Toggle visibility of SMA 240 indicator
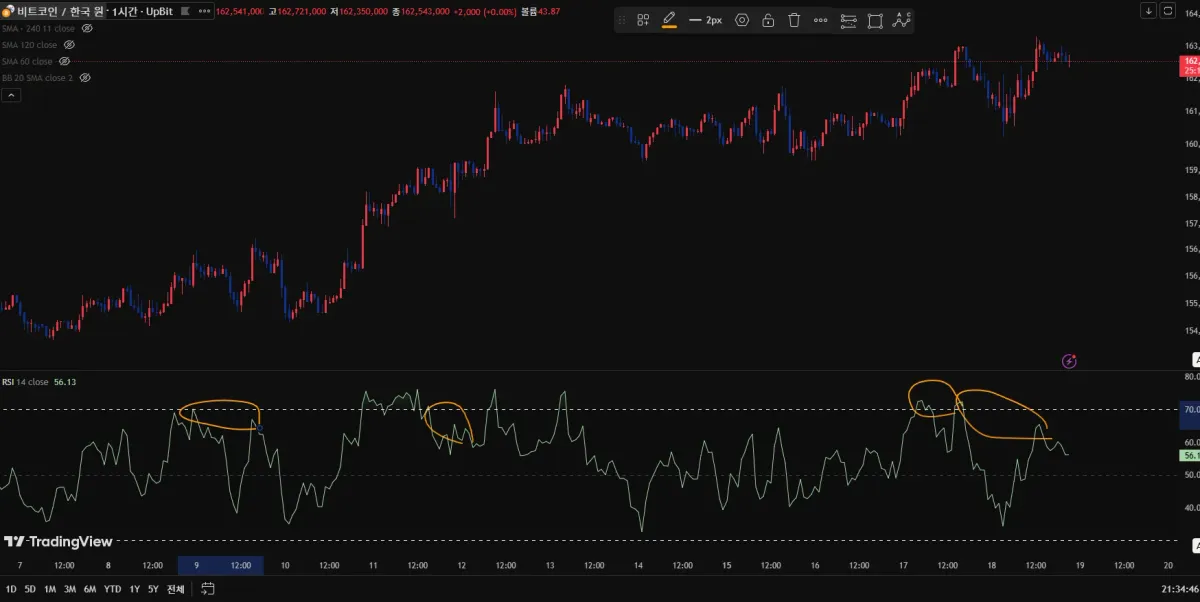Viewport: 1200px width, 602px height. (x=87, y=29)
